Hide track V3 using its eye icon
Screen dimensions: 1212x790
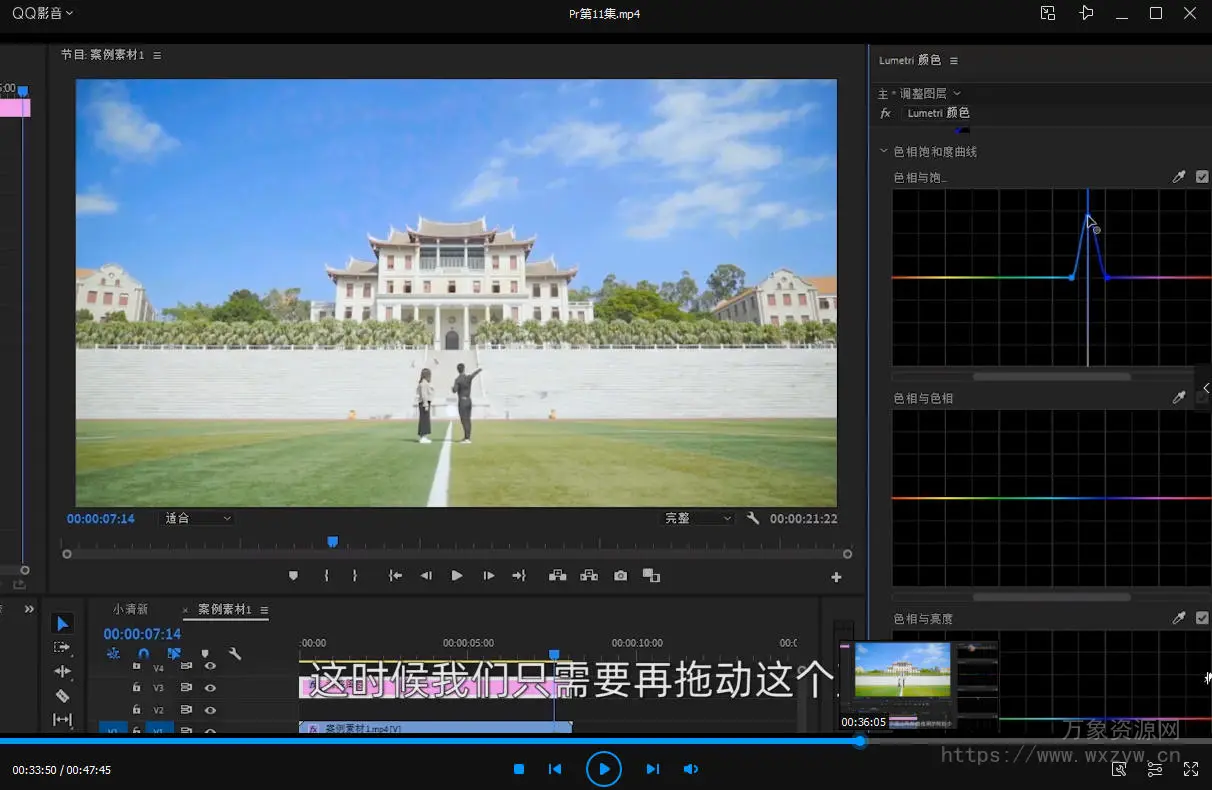pyautogui.click(x=210, y=688)
